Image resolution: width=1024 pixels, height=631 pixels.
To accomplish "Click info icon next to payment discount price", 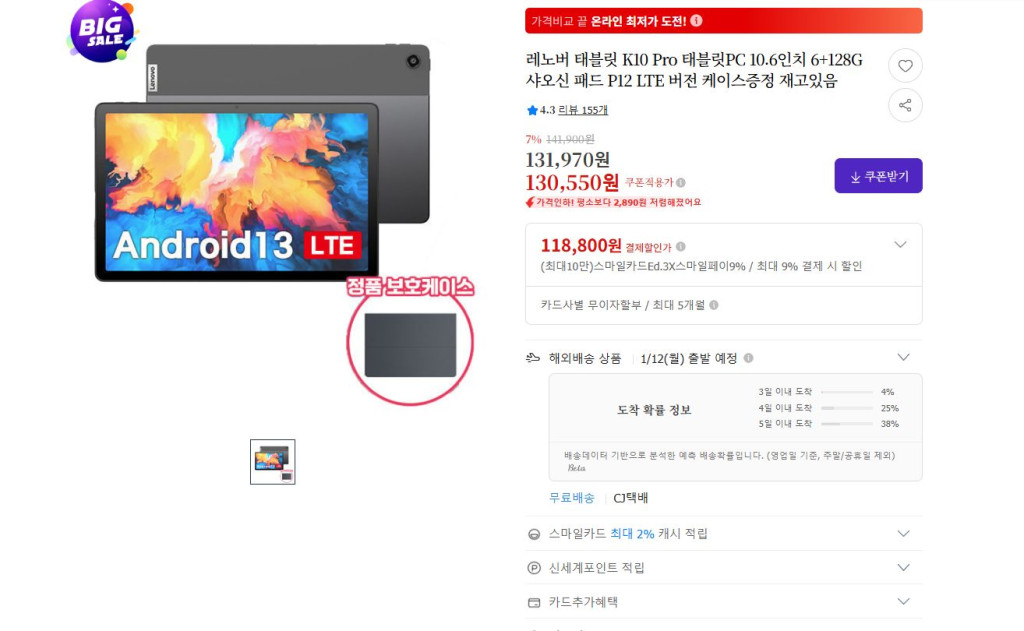I will pos(681,247).
